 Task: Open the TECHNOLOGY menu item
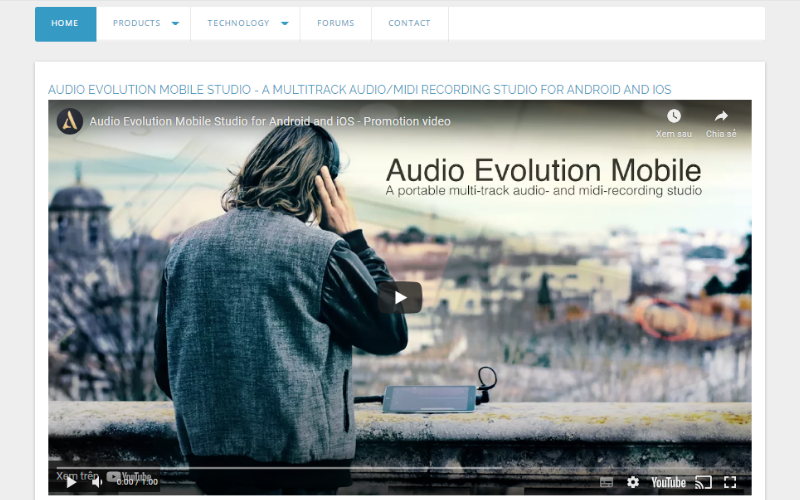tap(238, 23)
